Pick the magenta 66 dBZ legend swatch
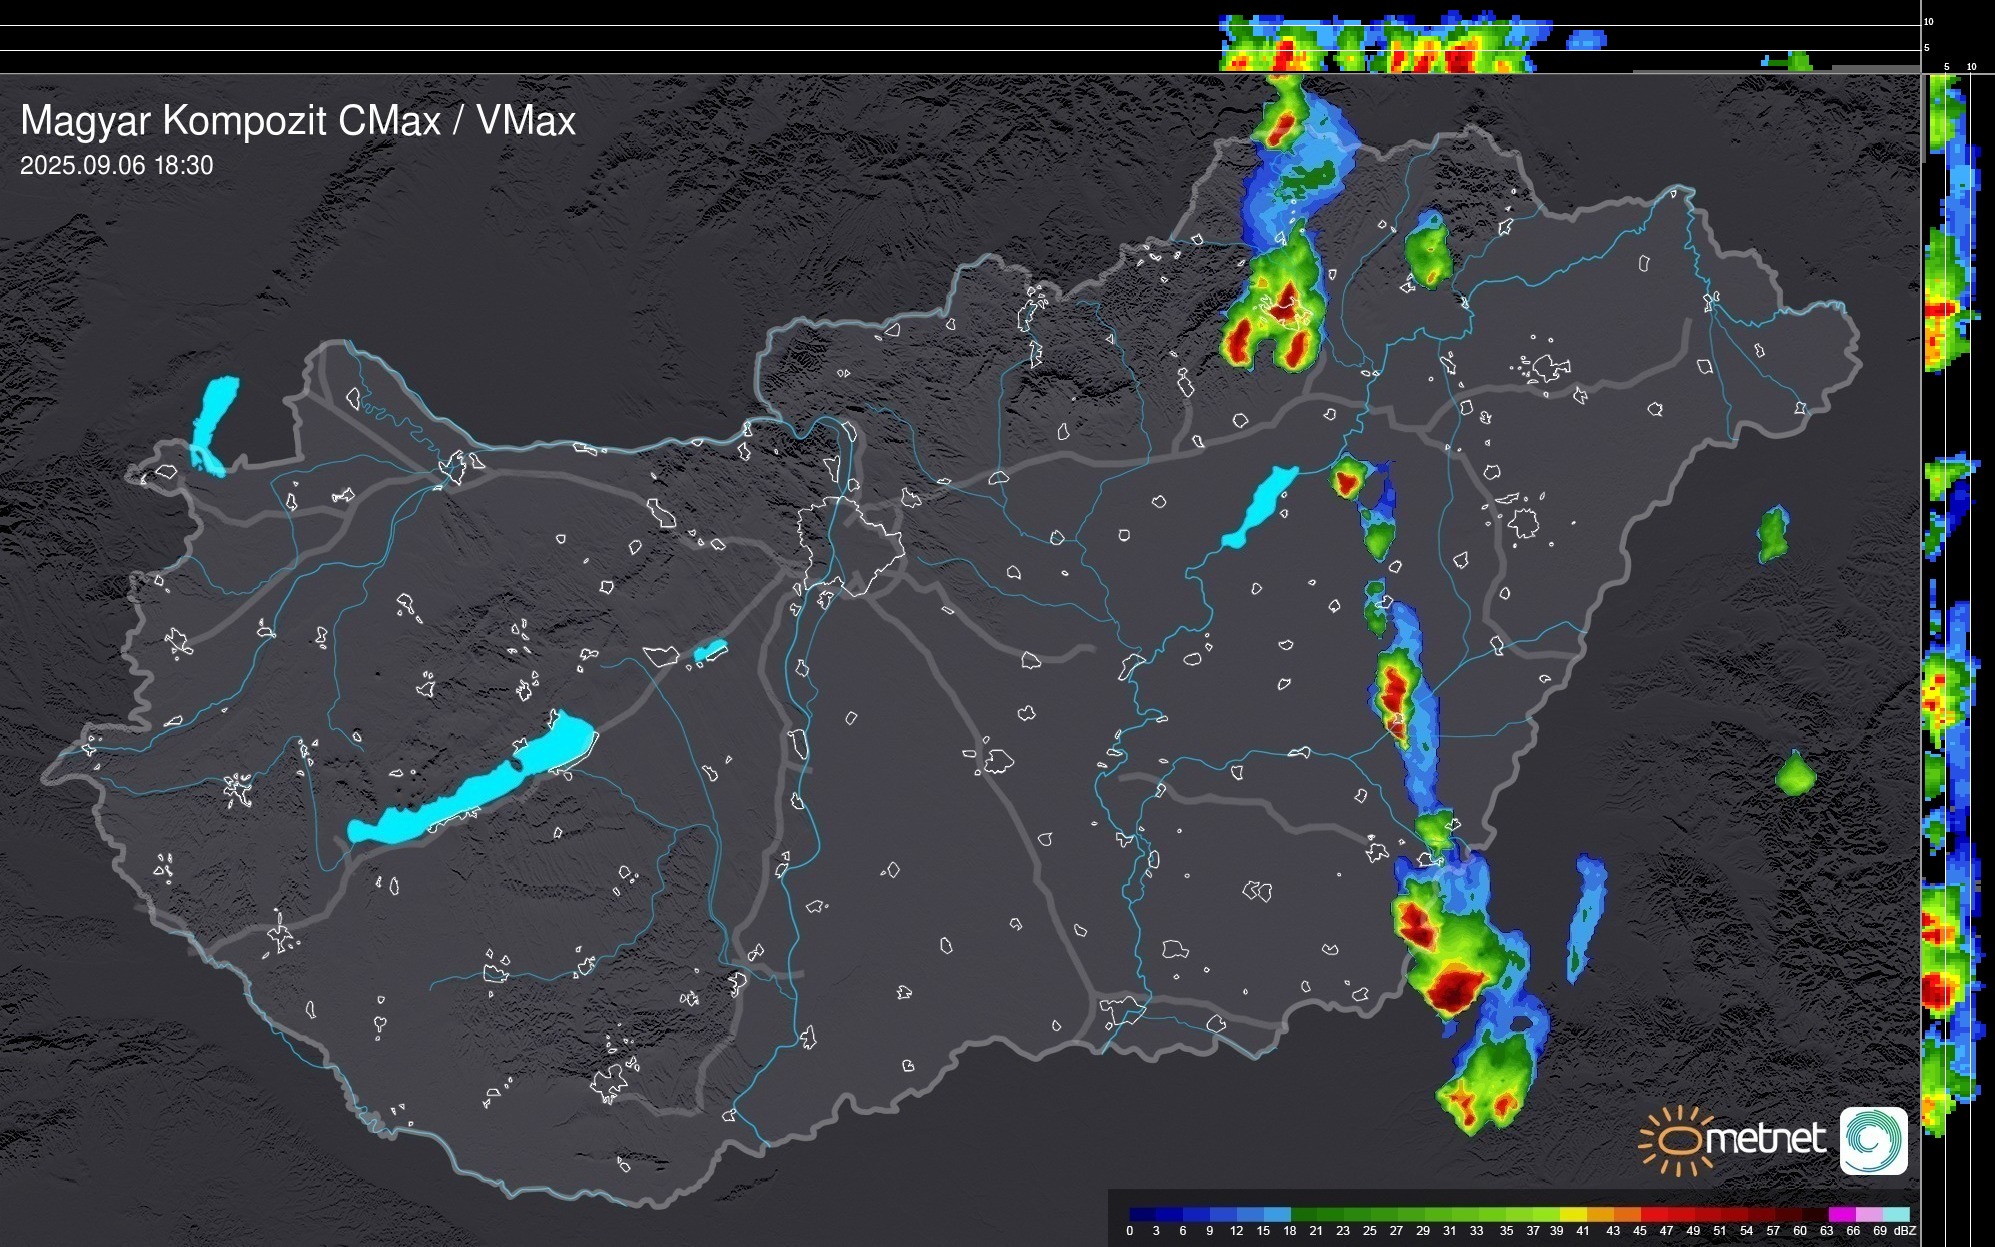The height and width of the screenshot is (1247, 1995). (x=1843, y=1215)
